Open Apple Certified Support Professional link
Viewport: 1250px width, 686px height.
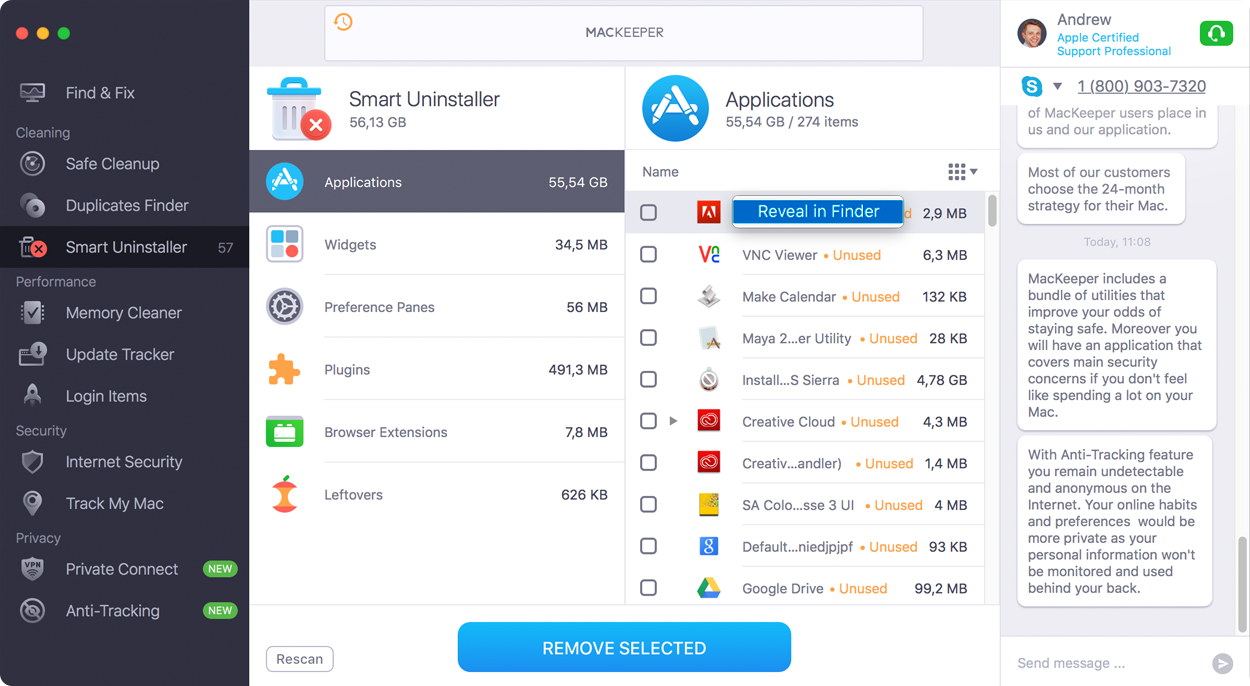(x=1114, y=44)
